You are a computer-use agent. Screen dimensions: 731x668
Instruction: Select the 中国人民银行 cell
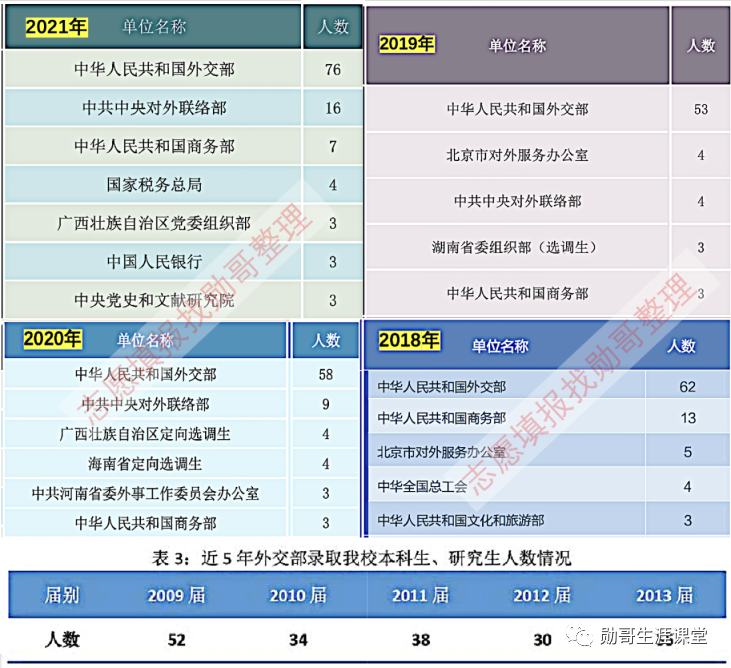154,262
